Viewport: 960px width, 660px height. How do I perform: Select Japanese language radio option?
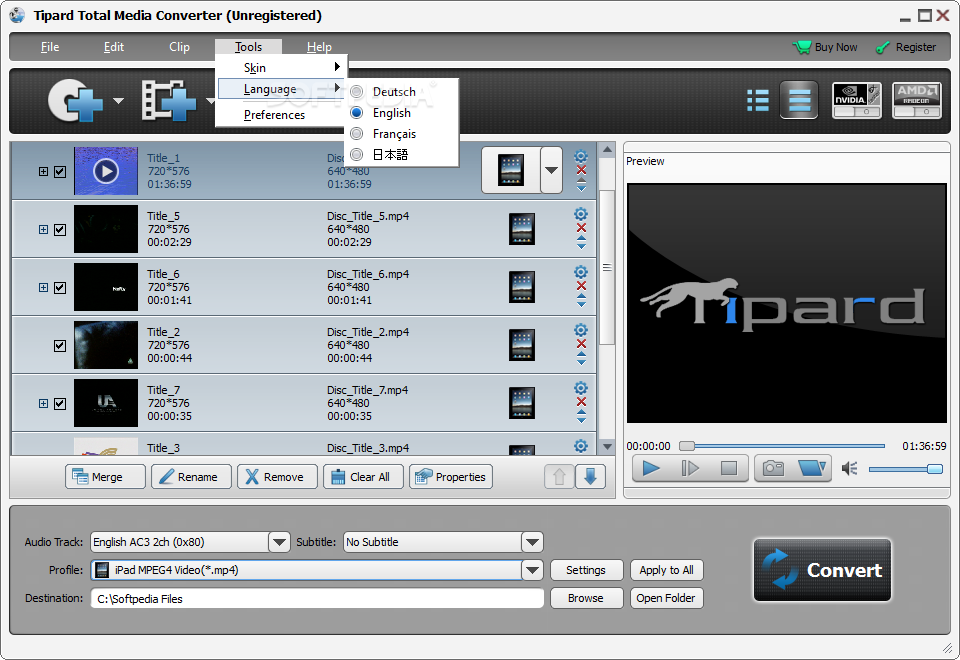(357, 154)
